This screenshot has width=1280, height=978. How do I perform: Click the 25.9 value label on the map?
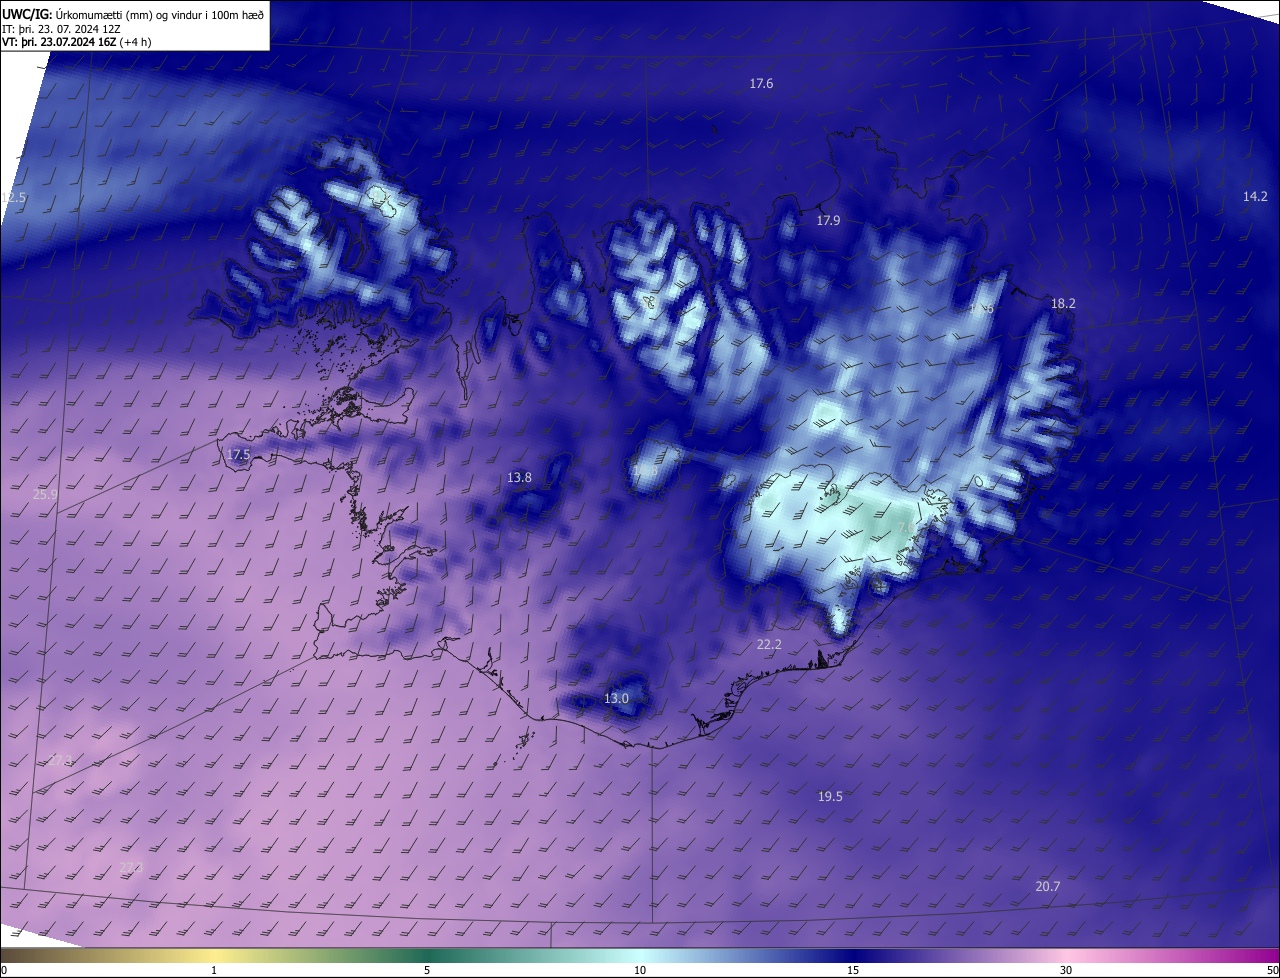coord(45,494)
